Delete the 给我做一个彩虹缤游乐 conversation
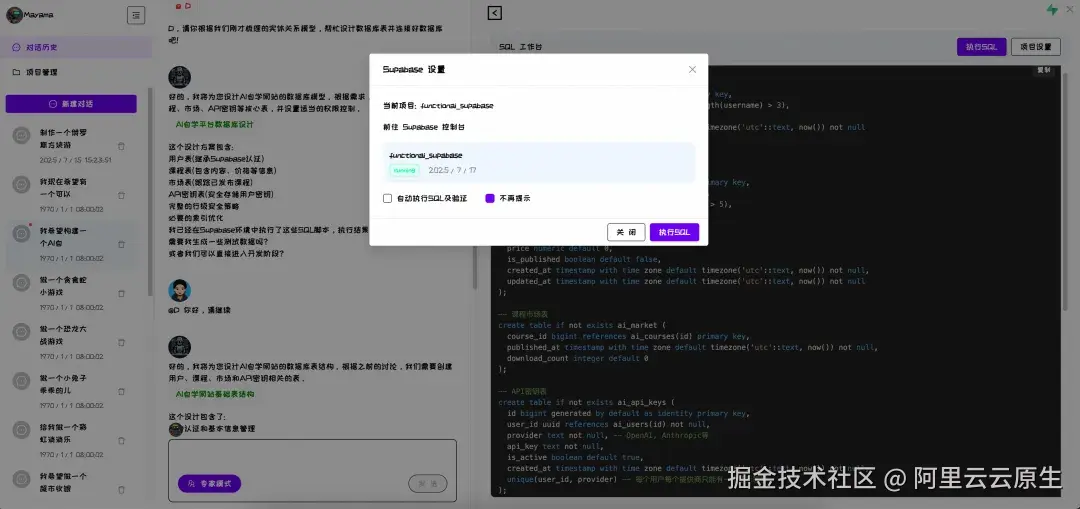Image resolution: width=1080 pixels, height=509 pixels. [x=121, y=441]
